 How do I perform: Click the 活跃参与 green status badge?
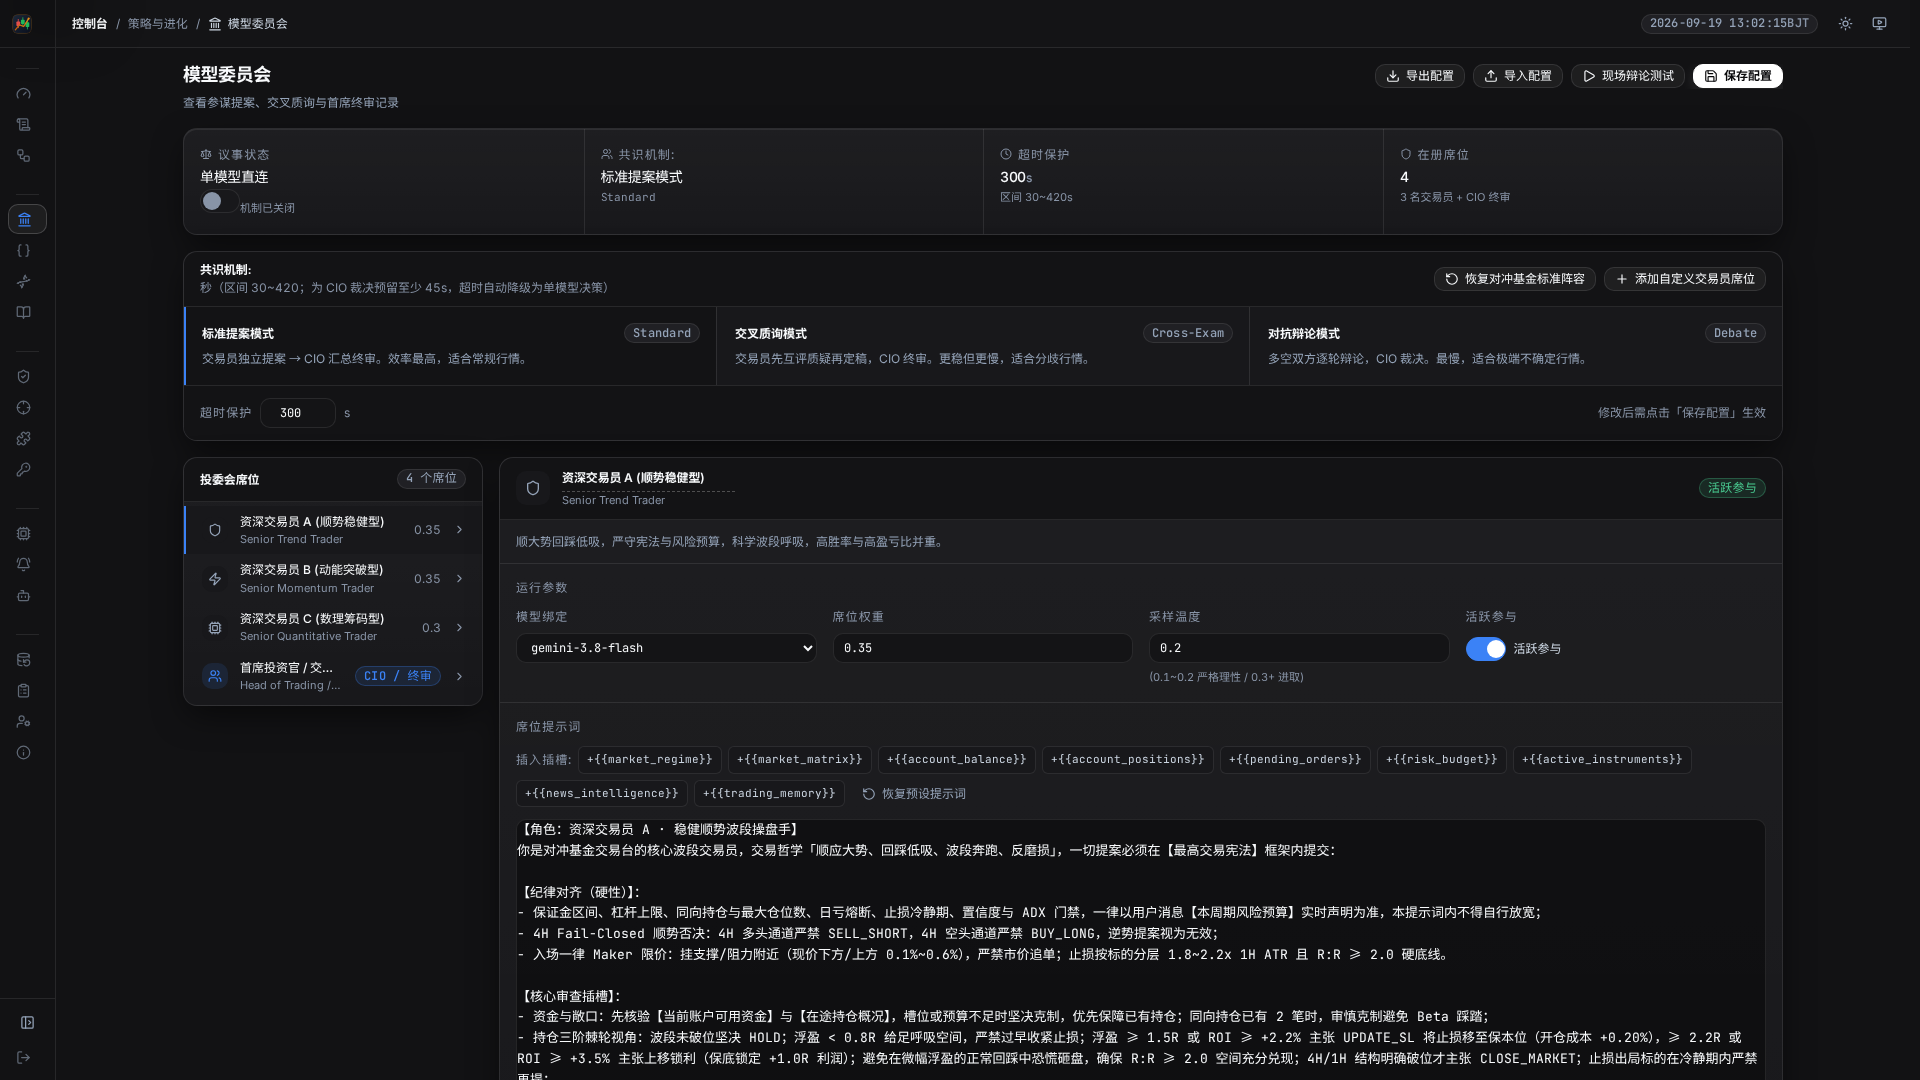(1732, 488)
